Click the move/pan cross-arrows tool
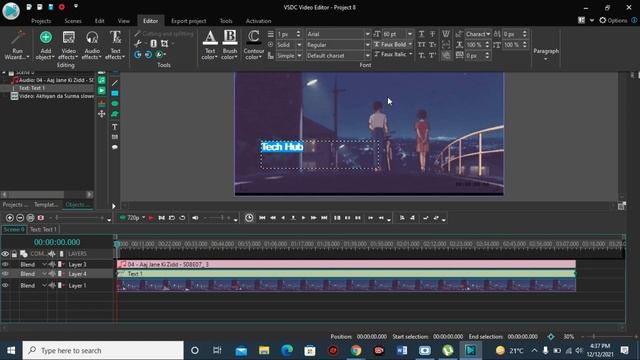Viewport: 640px width, 360px height. (102, 114)
